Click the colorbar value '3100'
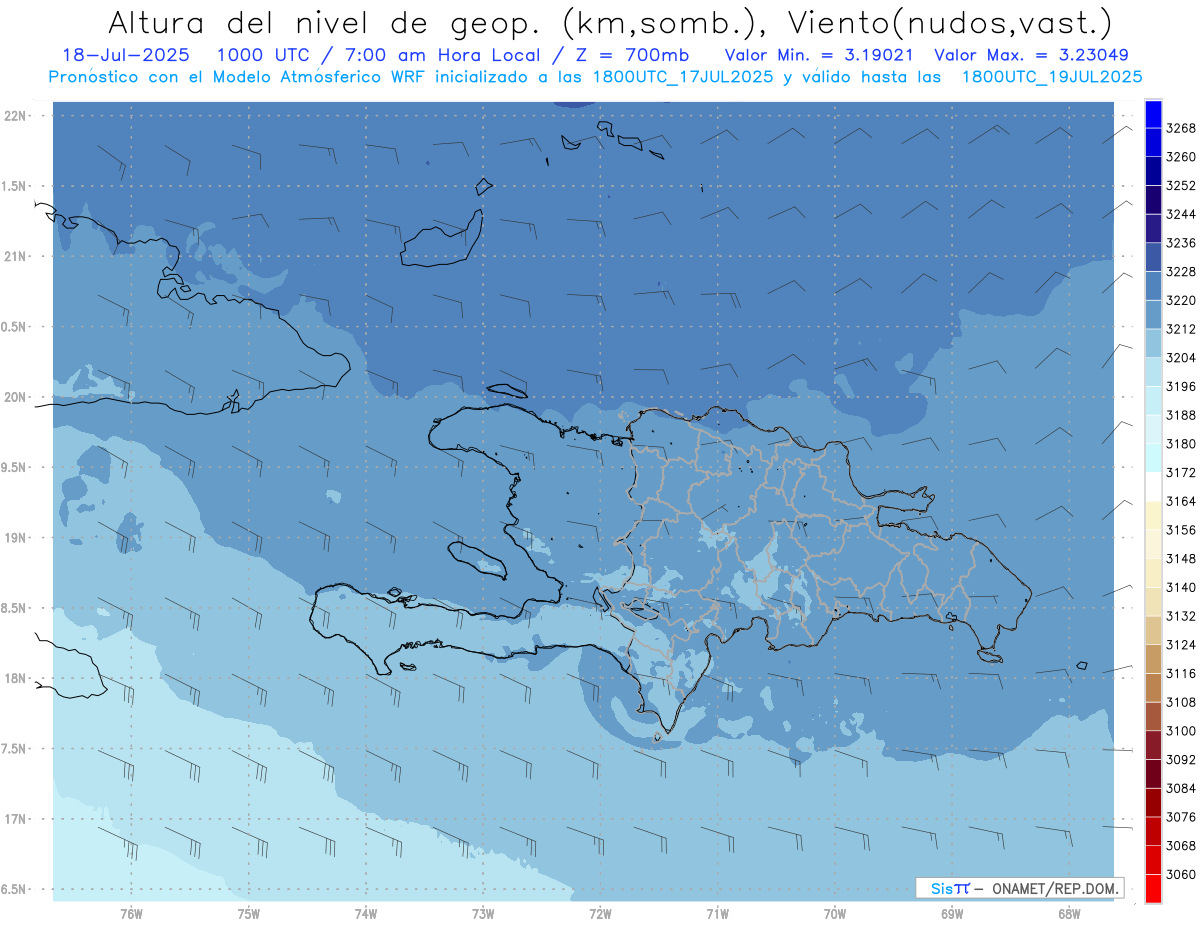This screenshot has height=927, width=1200. (x=1181, y=731)
